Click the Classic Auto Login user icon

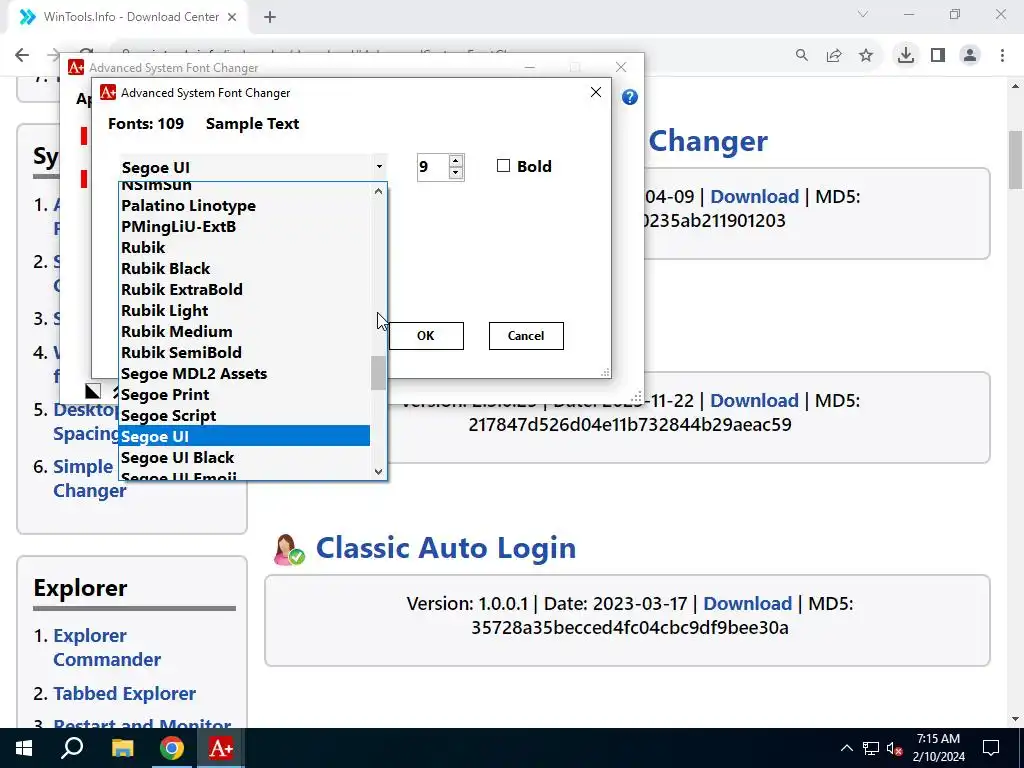click(x=289, y=549)
